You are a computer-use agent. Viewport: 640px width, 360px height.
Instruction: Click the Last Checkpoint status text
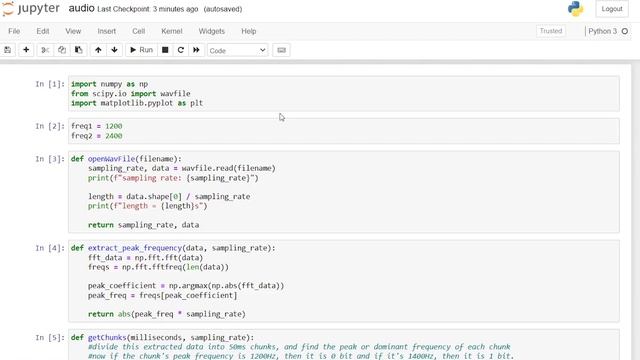click(148, 9)
